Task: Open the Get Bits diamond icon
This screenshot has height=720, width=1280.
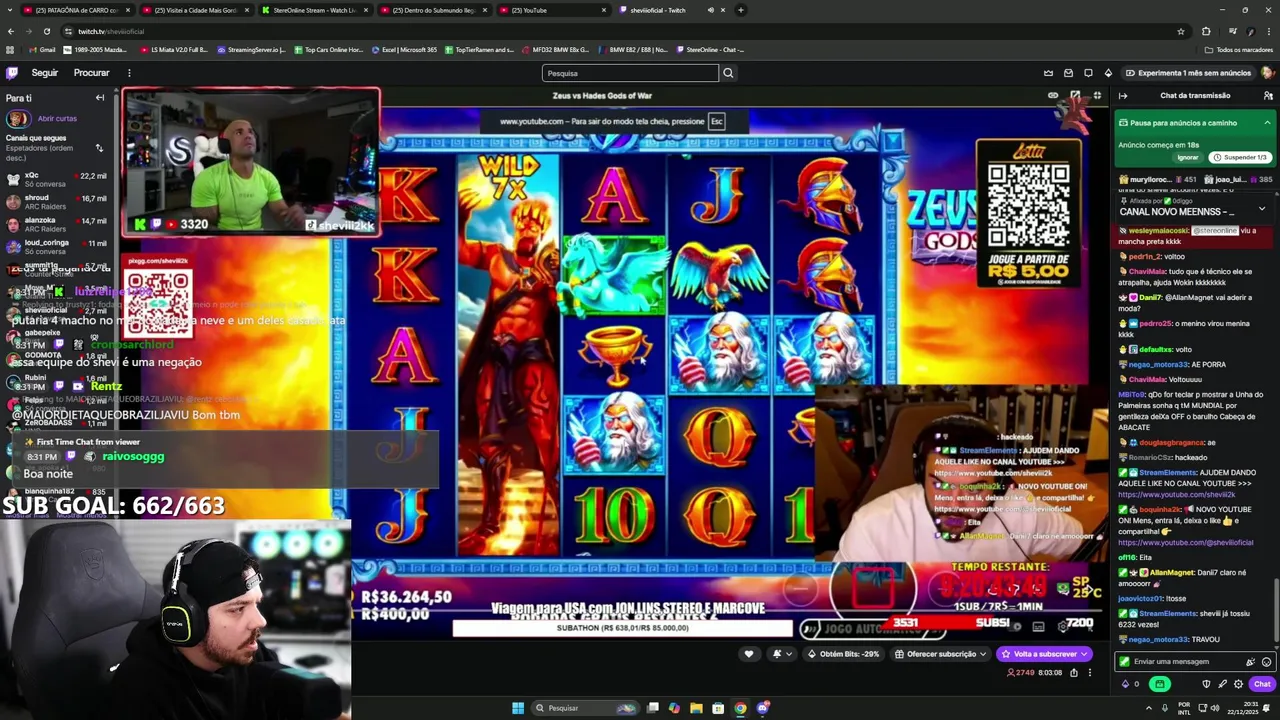Action: [x=1108, y=73]
